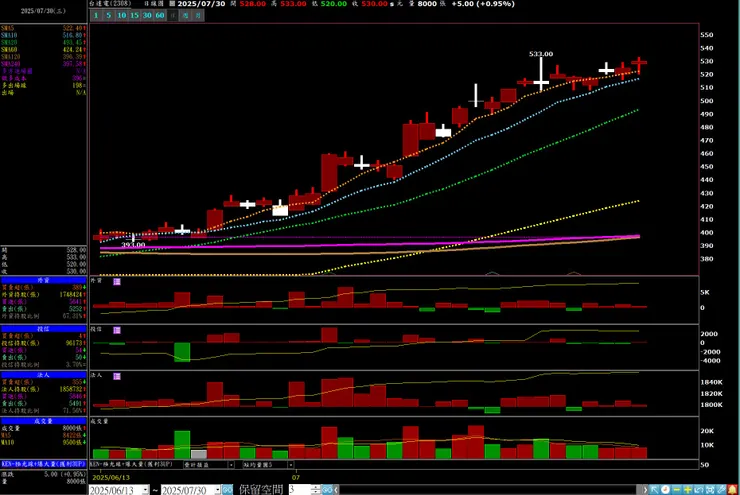Screen dimensions: 740x495
Task: Click GO button next to 保留空間 stepper
Action: 326,490
